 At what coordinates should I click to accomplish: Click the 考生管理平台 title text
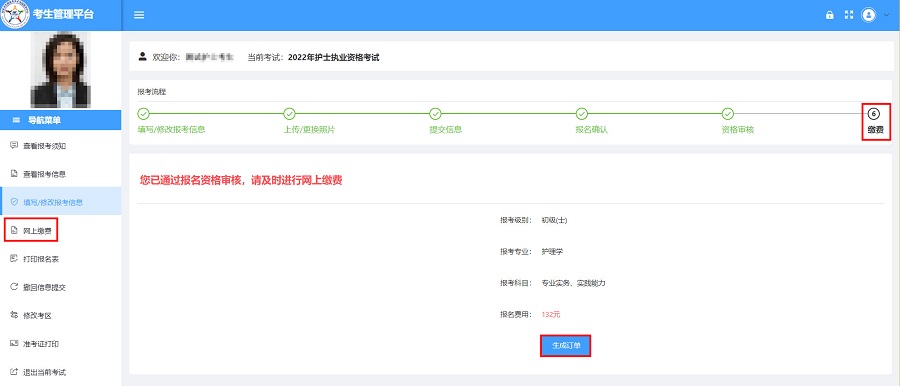tap(64, 15)
